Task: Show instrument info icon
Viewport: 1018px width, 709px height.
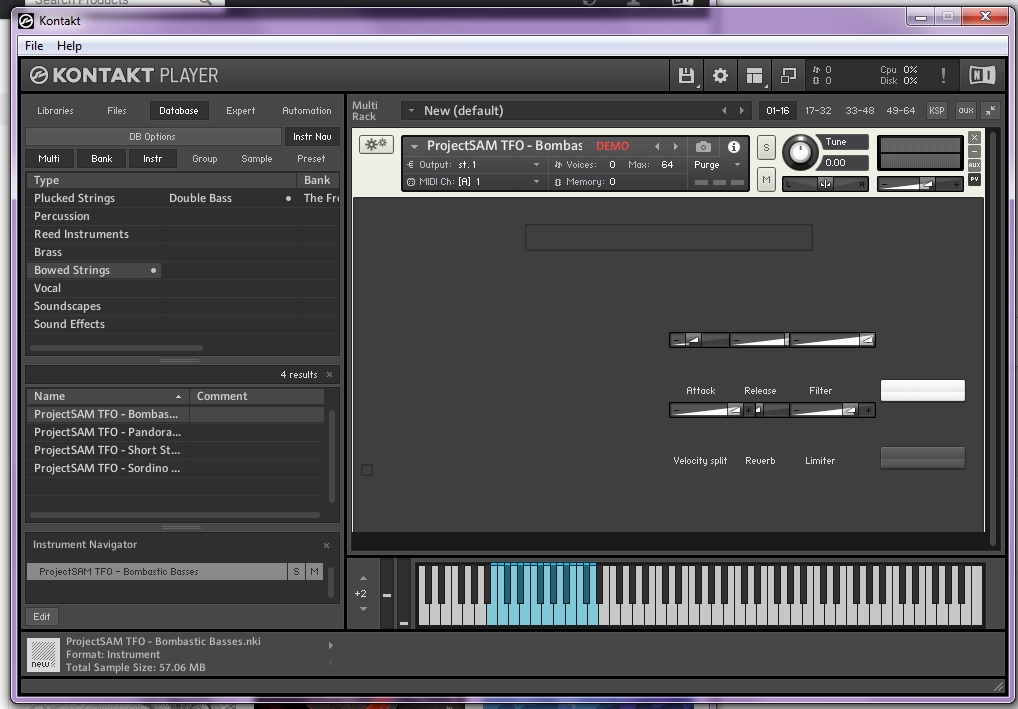Action: tap(734, 147)
